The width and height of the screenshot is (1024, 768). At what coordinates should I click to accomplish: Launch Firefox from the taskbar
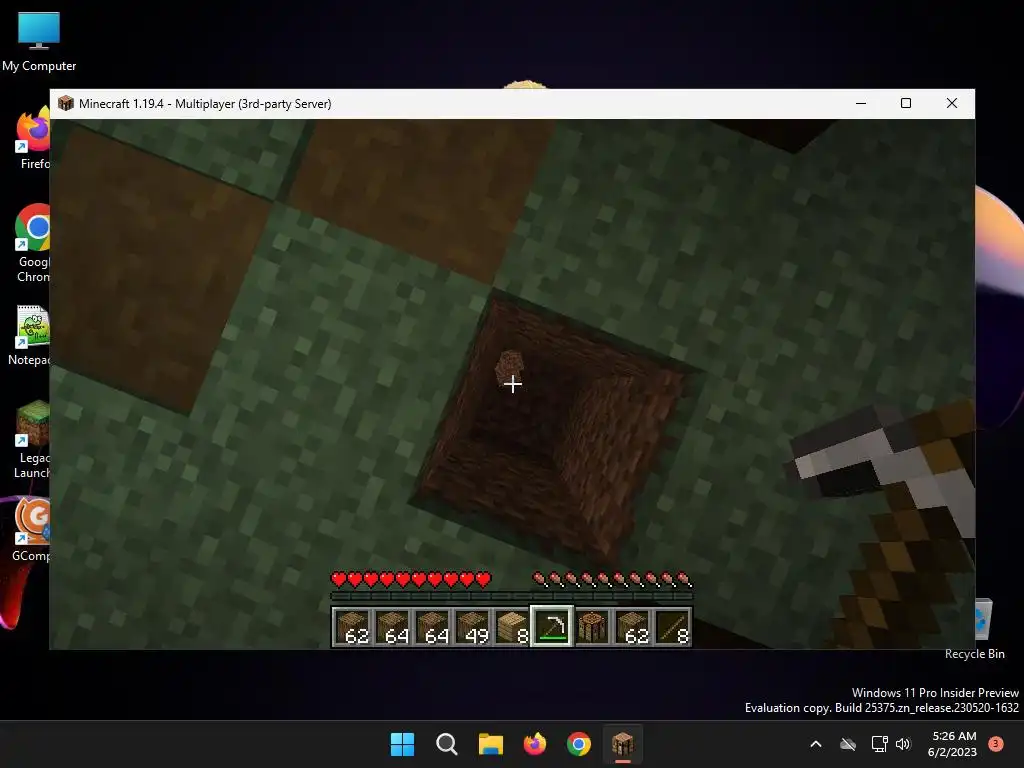click(535, 744)
